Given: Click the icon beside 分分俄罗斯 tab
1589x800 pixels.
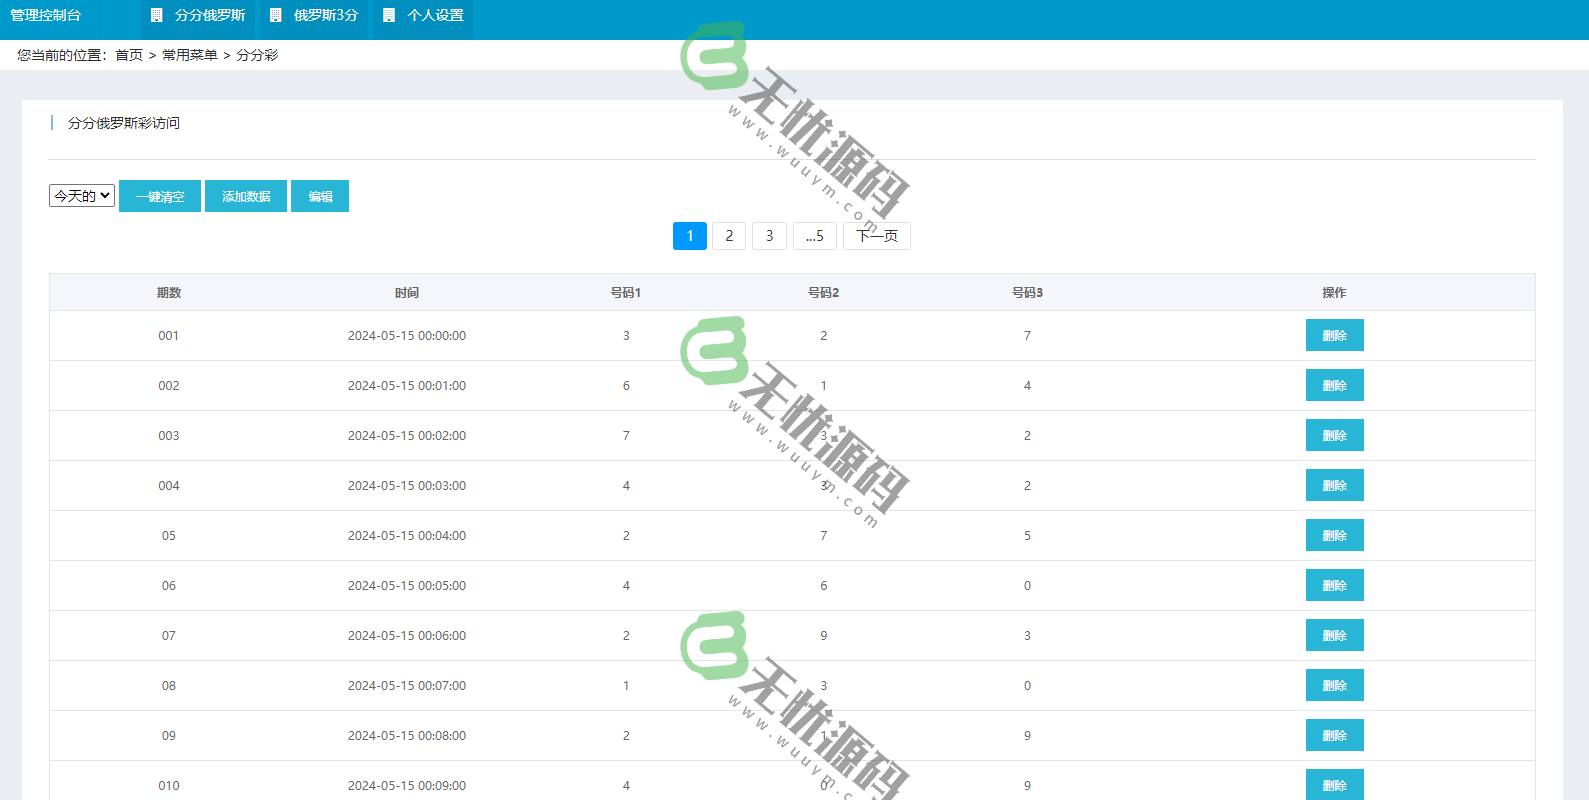Looking at the screenshot, I should (157, 15).
